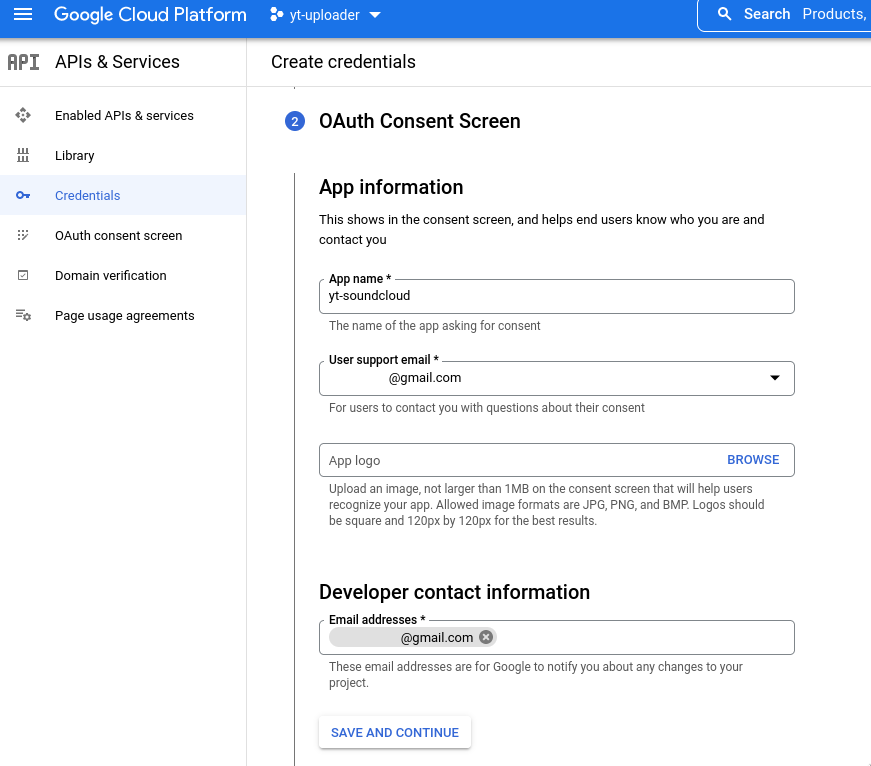871x766 pixels.
Task: Click BROWSE to upload a logo
Action: 753,460
